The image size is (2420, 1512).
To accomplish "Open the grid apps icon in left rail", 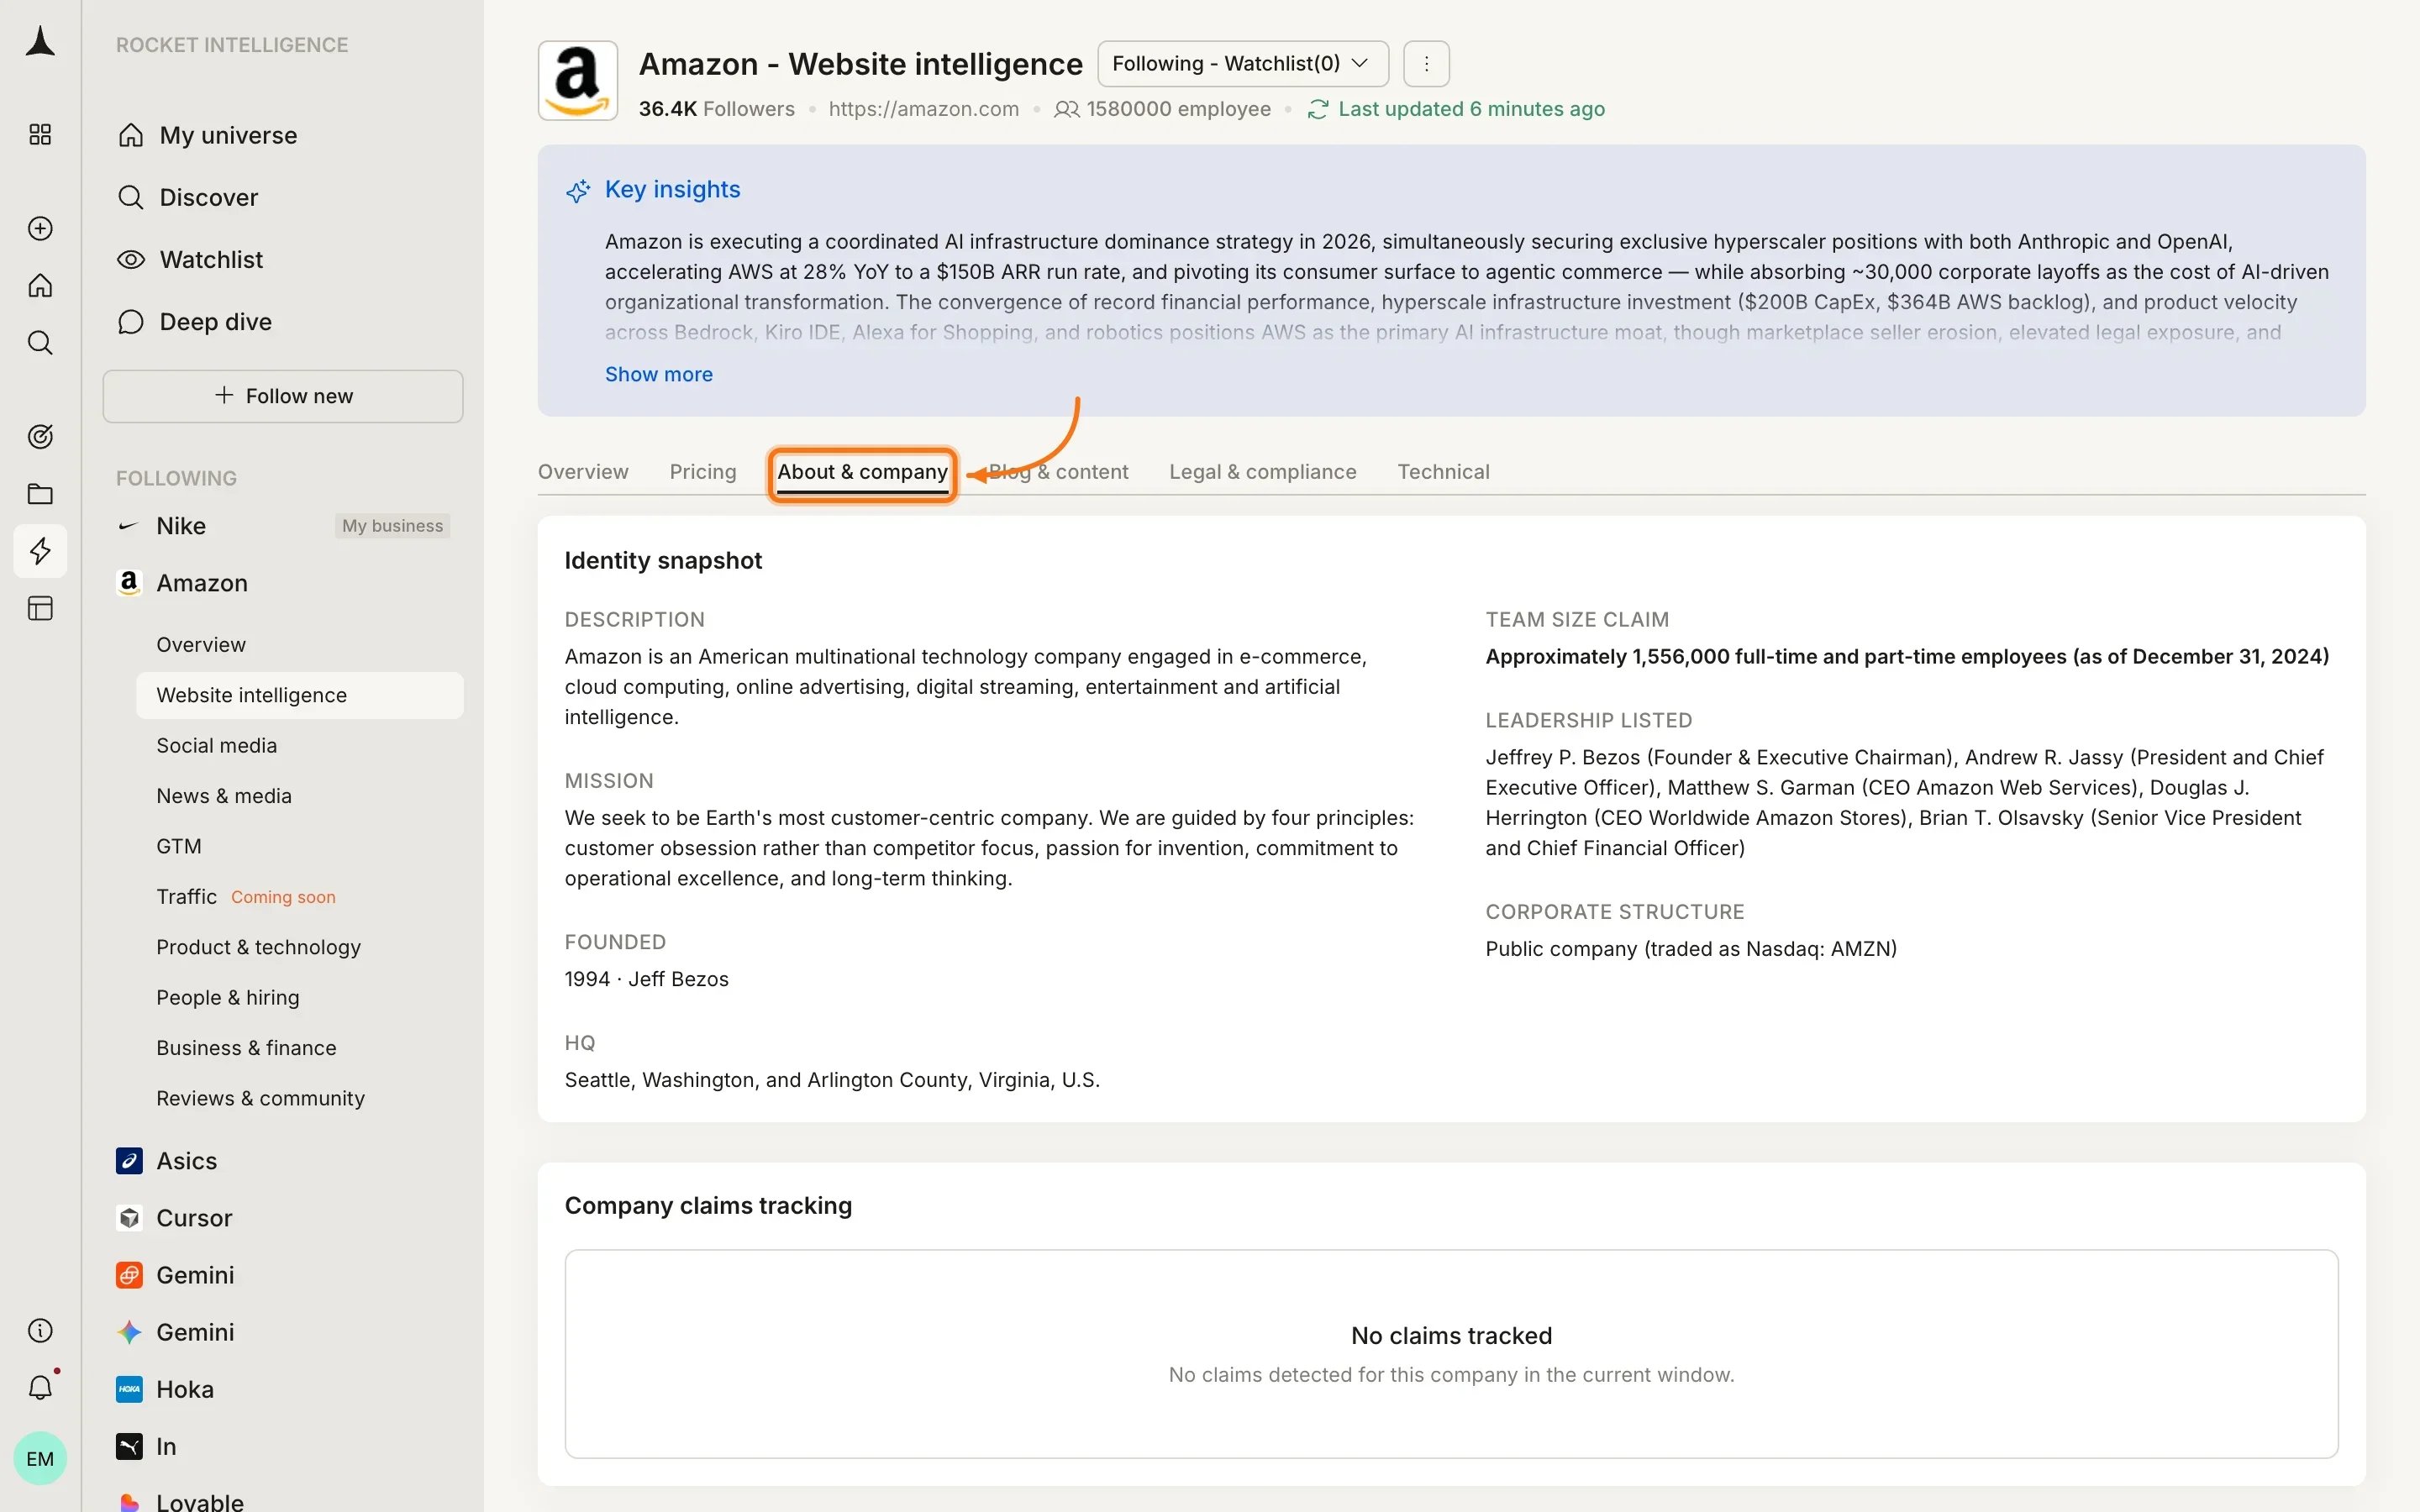I will (40, 135).
